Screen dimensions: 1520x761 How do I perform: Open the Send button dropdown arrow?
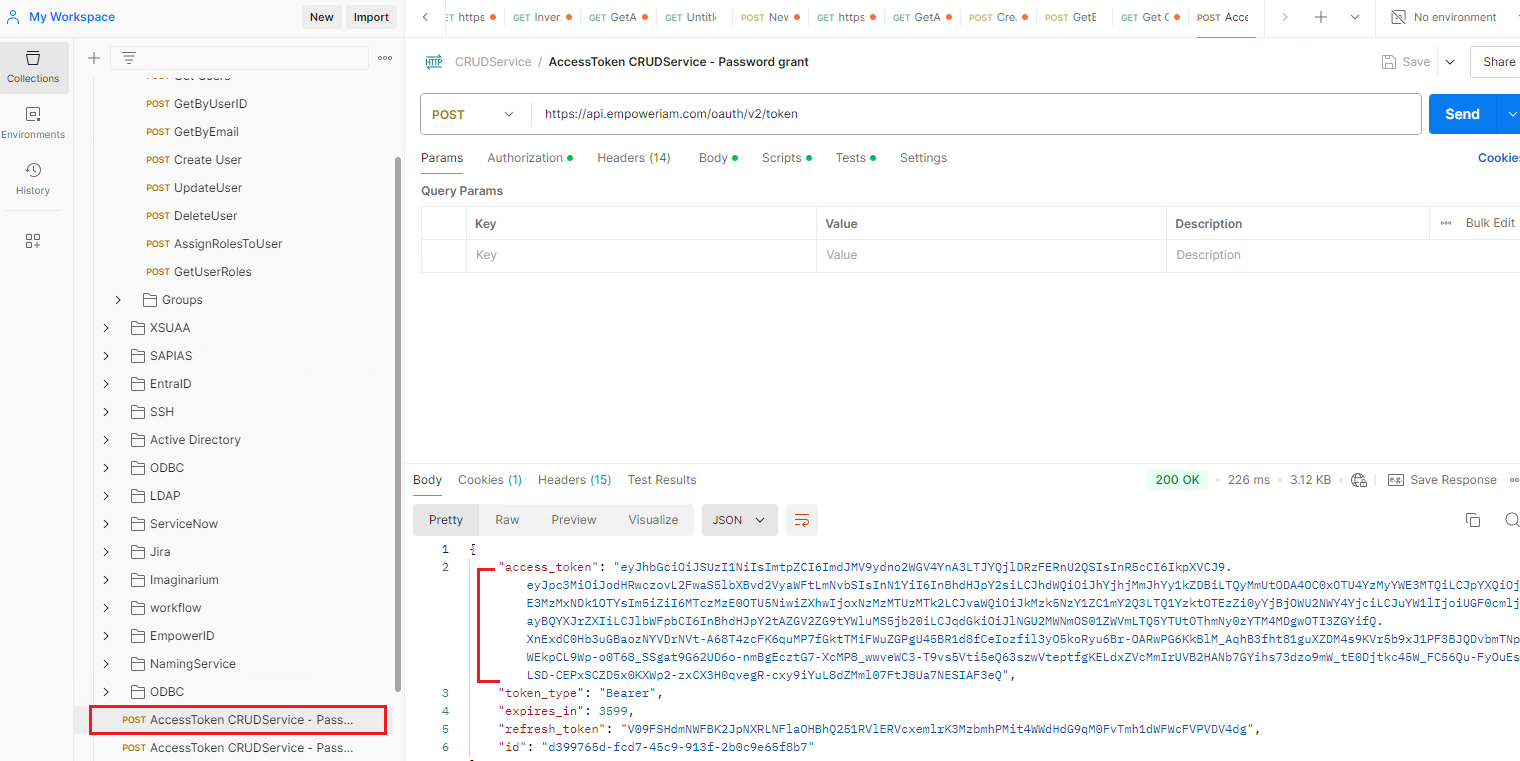pyautogui.click(x=1509, y=114)
